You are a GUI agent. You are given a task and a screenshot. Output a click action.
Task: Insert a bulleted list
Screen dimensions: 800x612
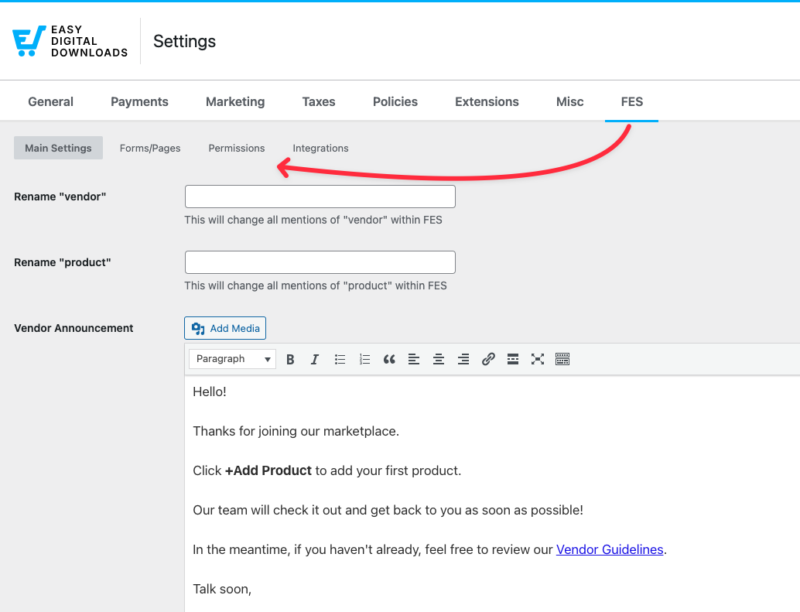(339, 359)
